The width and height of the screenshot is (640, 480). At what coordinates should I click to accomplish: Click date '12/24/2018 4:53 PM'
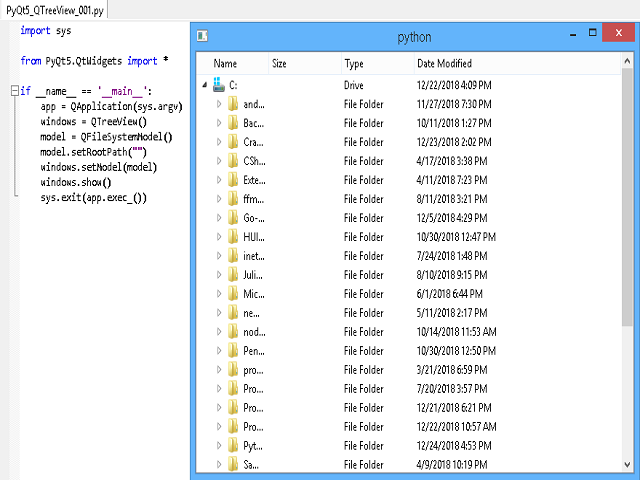tap(454, 446)
